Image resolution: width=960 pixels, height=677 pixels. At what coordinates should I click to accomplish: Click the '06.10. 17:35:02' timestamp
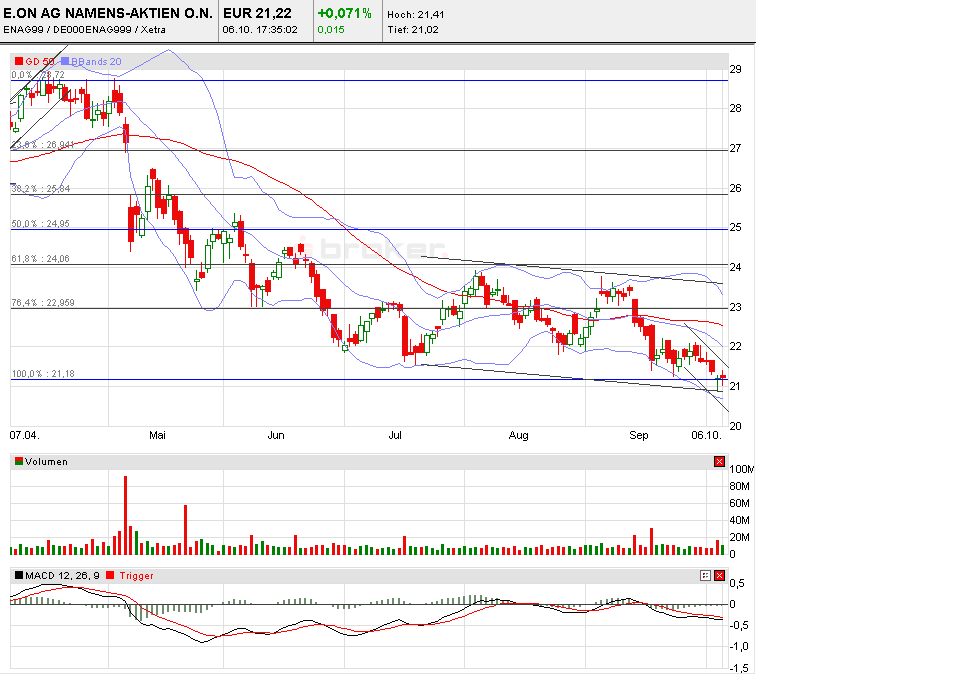point(260,29)
